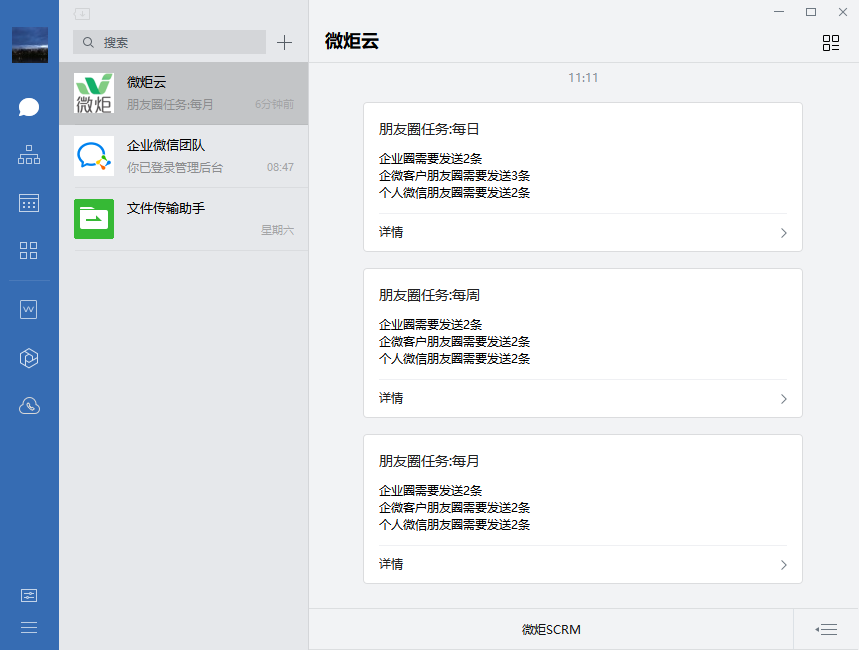Click the 朋友圈任务:每月 card title
Image resolution: width=859 pixels, height=650 pixels.
point(429,461)
